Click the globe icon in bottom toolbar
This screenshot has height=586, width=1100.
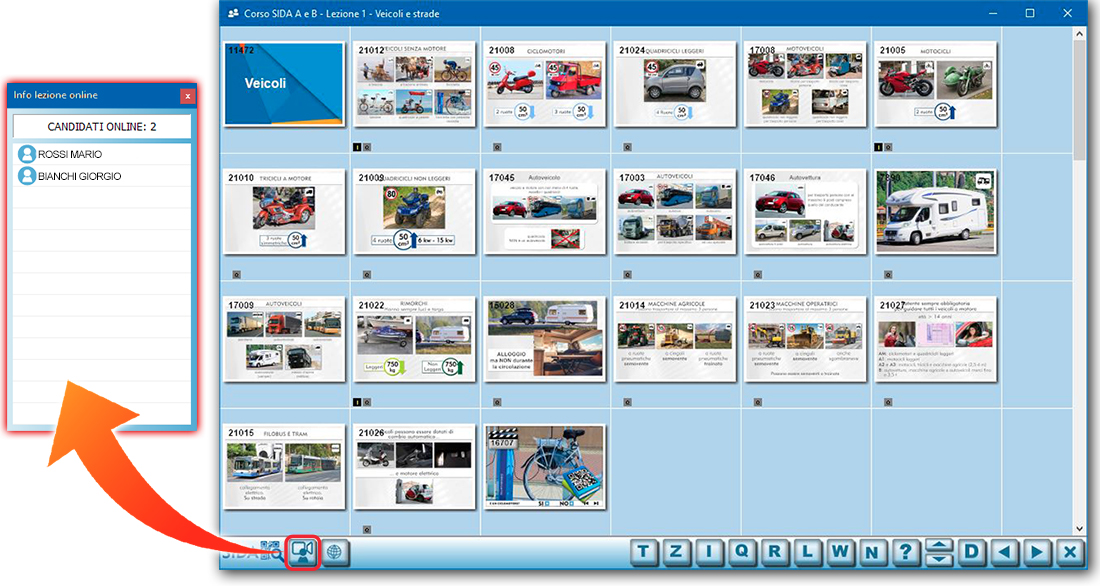point(336,552)
